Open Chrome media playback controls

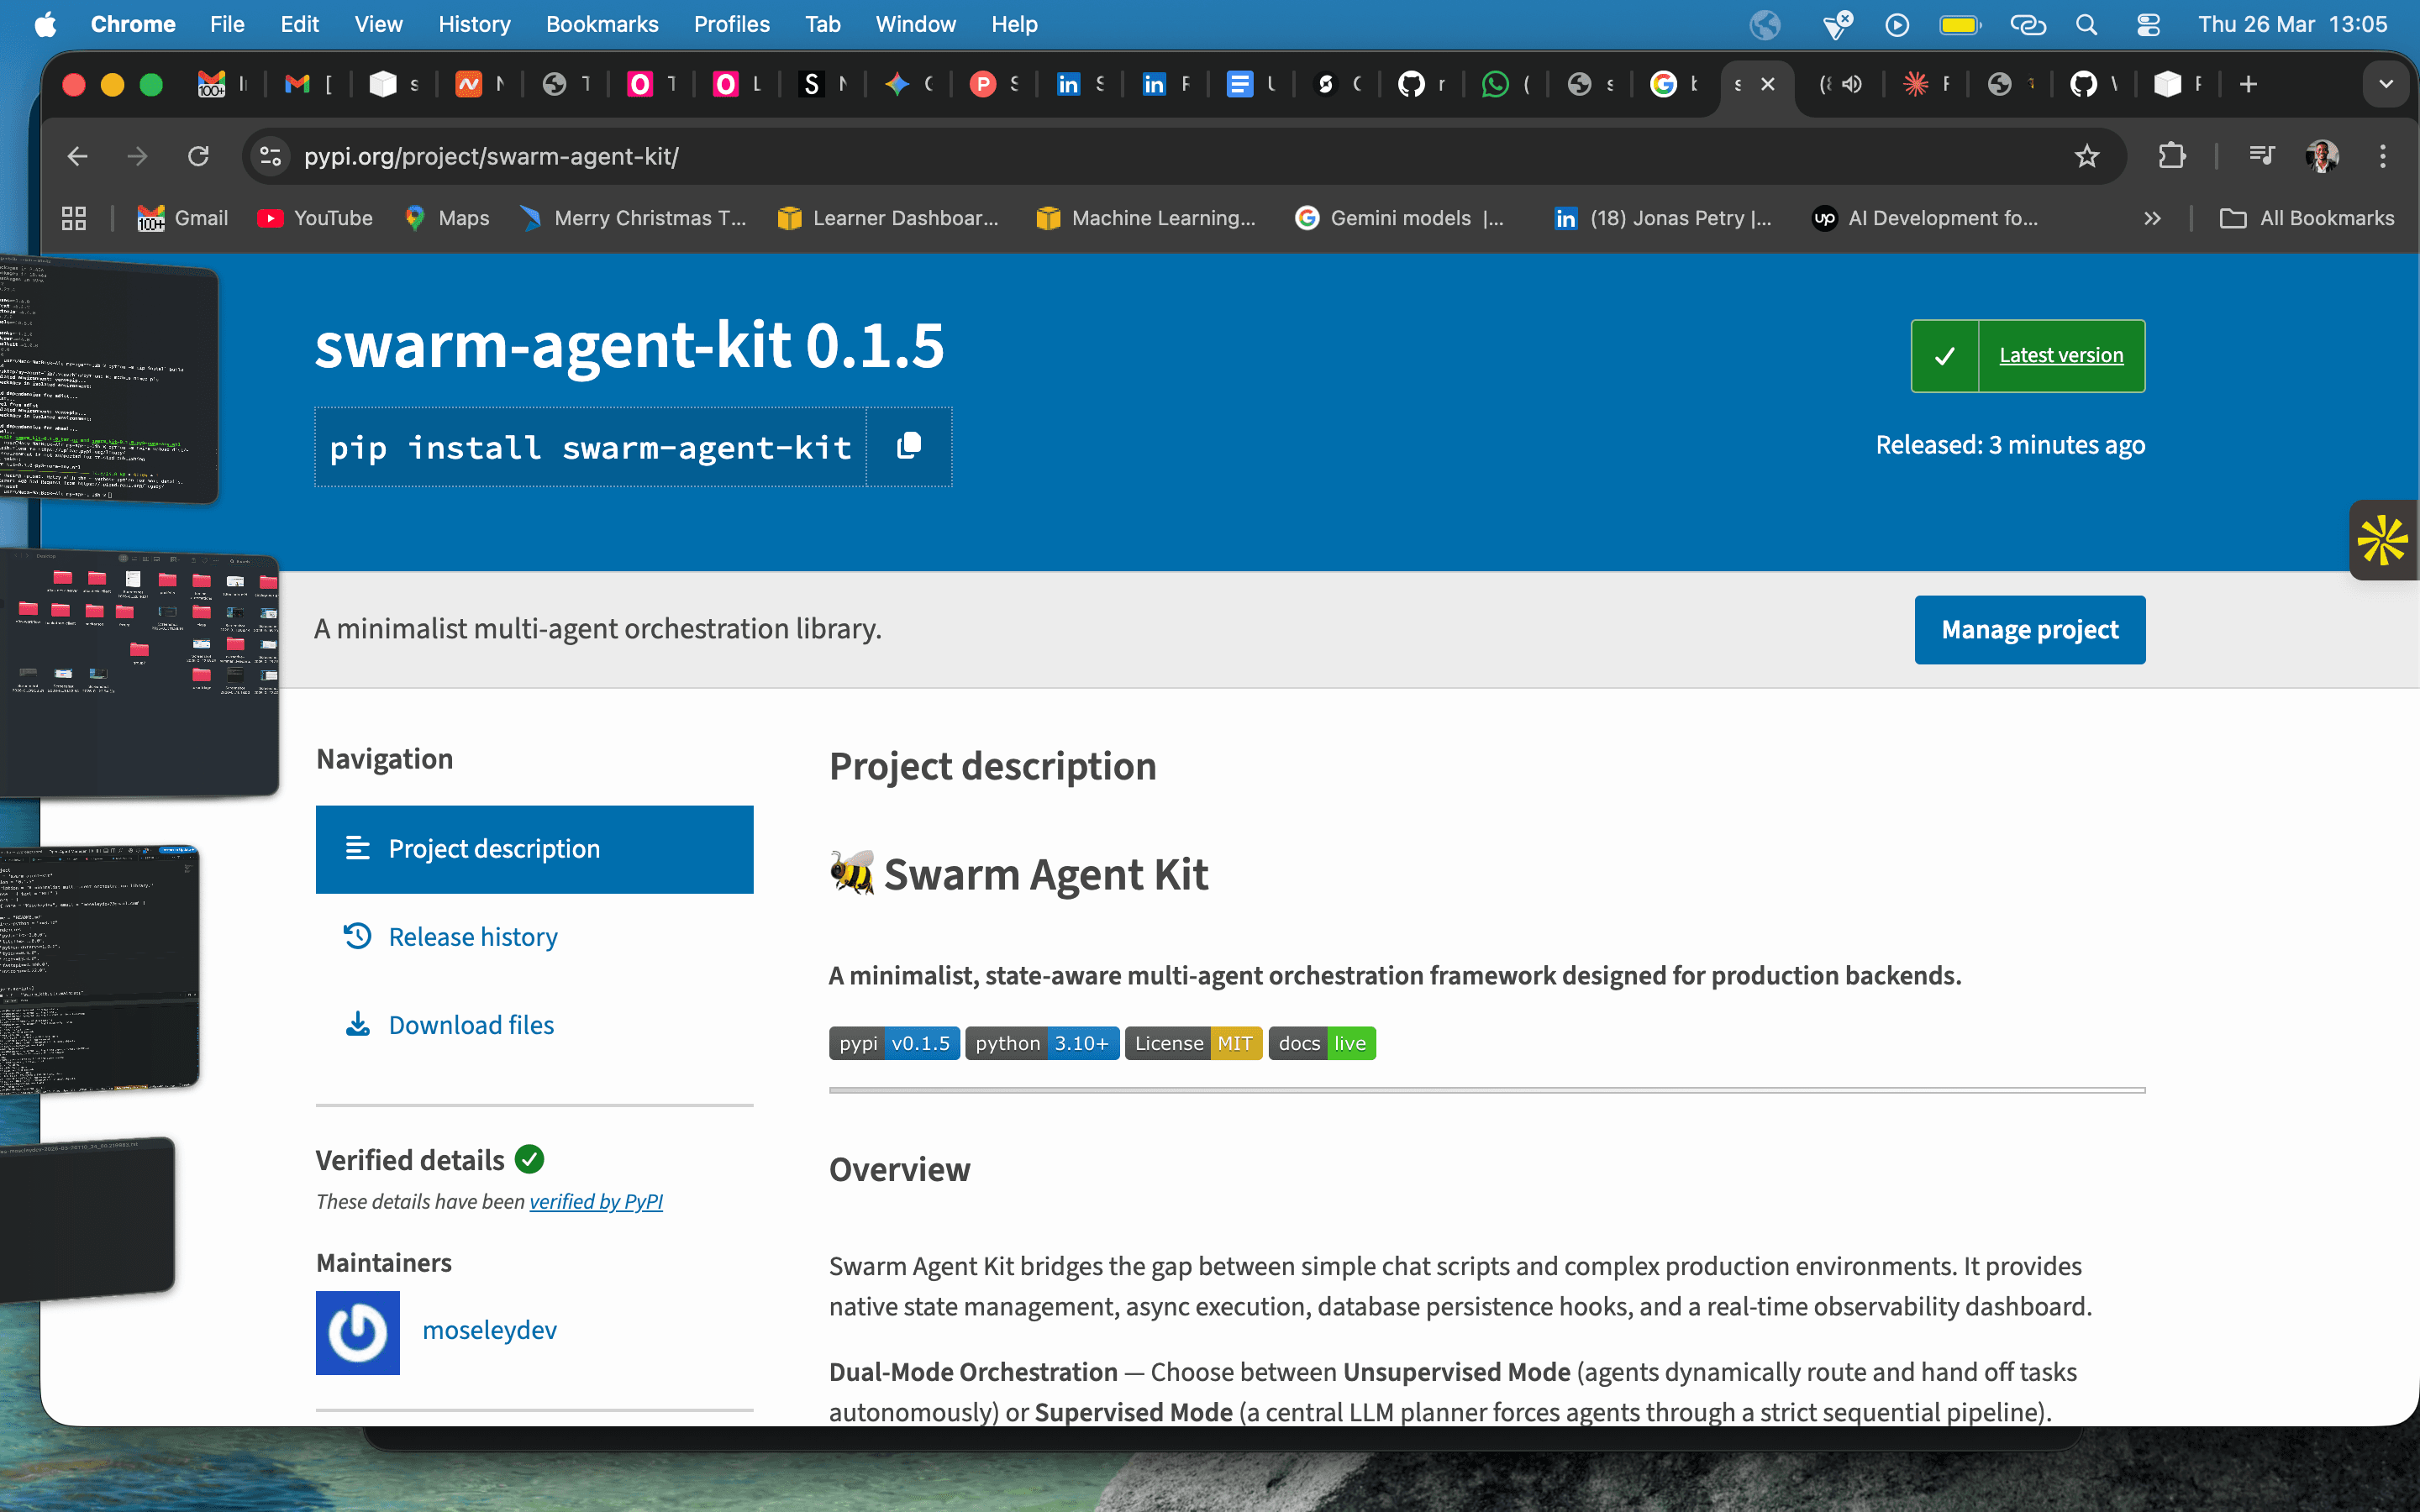tap(2262, 156)
